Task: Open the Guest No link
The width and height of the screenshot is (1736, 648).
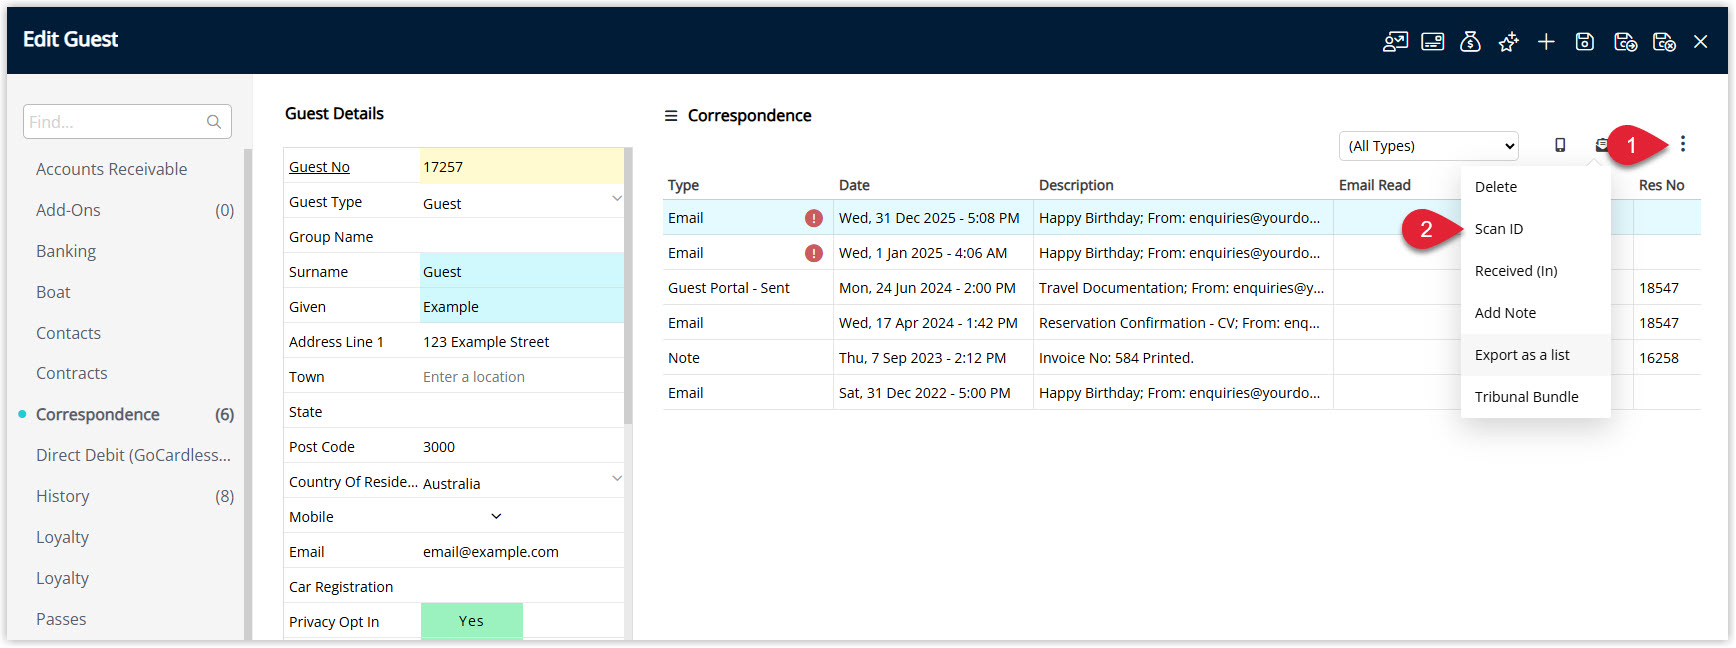Action: 319,167
